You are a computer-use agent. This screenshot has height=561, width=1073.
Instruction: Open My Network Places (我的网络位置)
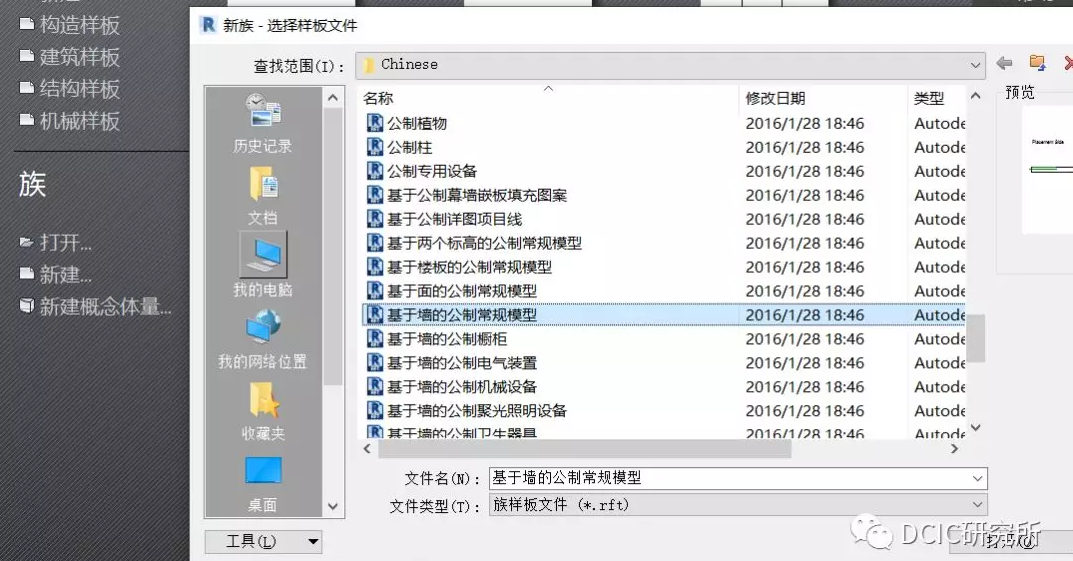pyautogui.click(x=263, y=339)
